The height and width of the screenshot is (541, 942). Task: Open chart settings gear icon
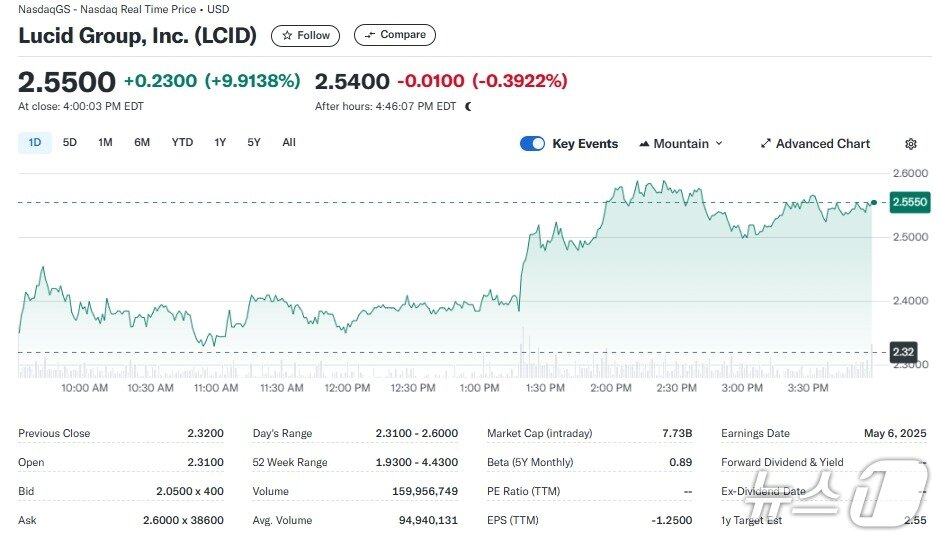pyautogui.click(x=911, y=144)
